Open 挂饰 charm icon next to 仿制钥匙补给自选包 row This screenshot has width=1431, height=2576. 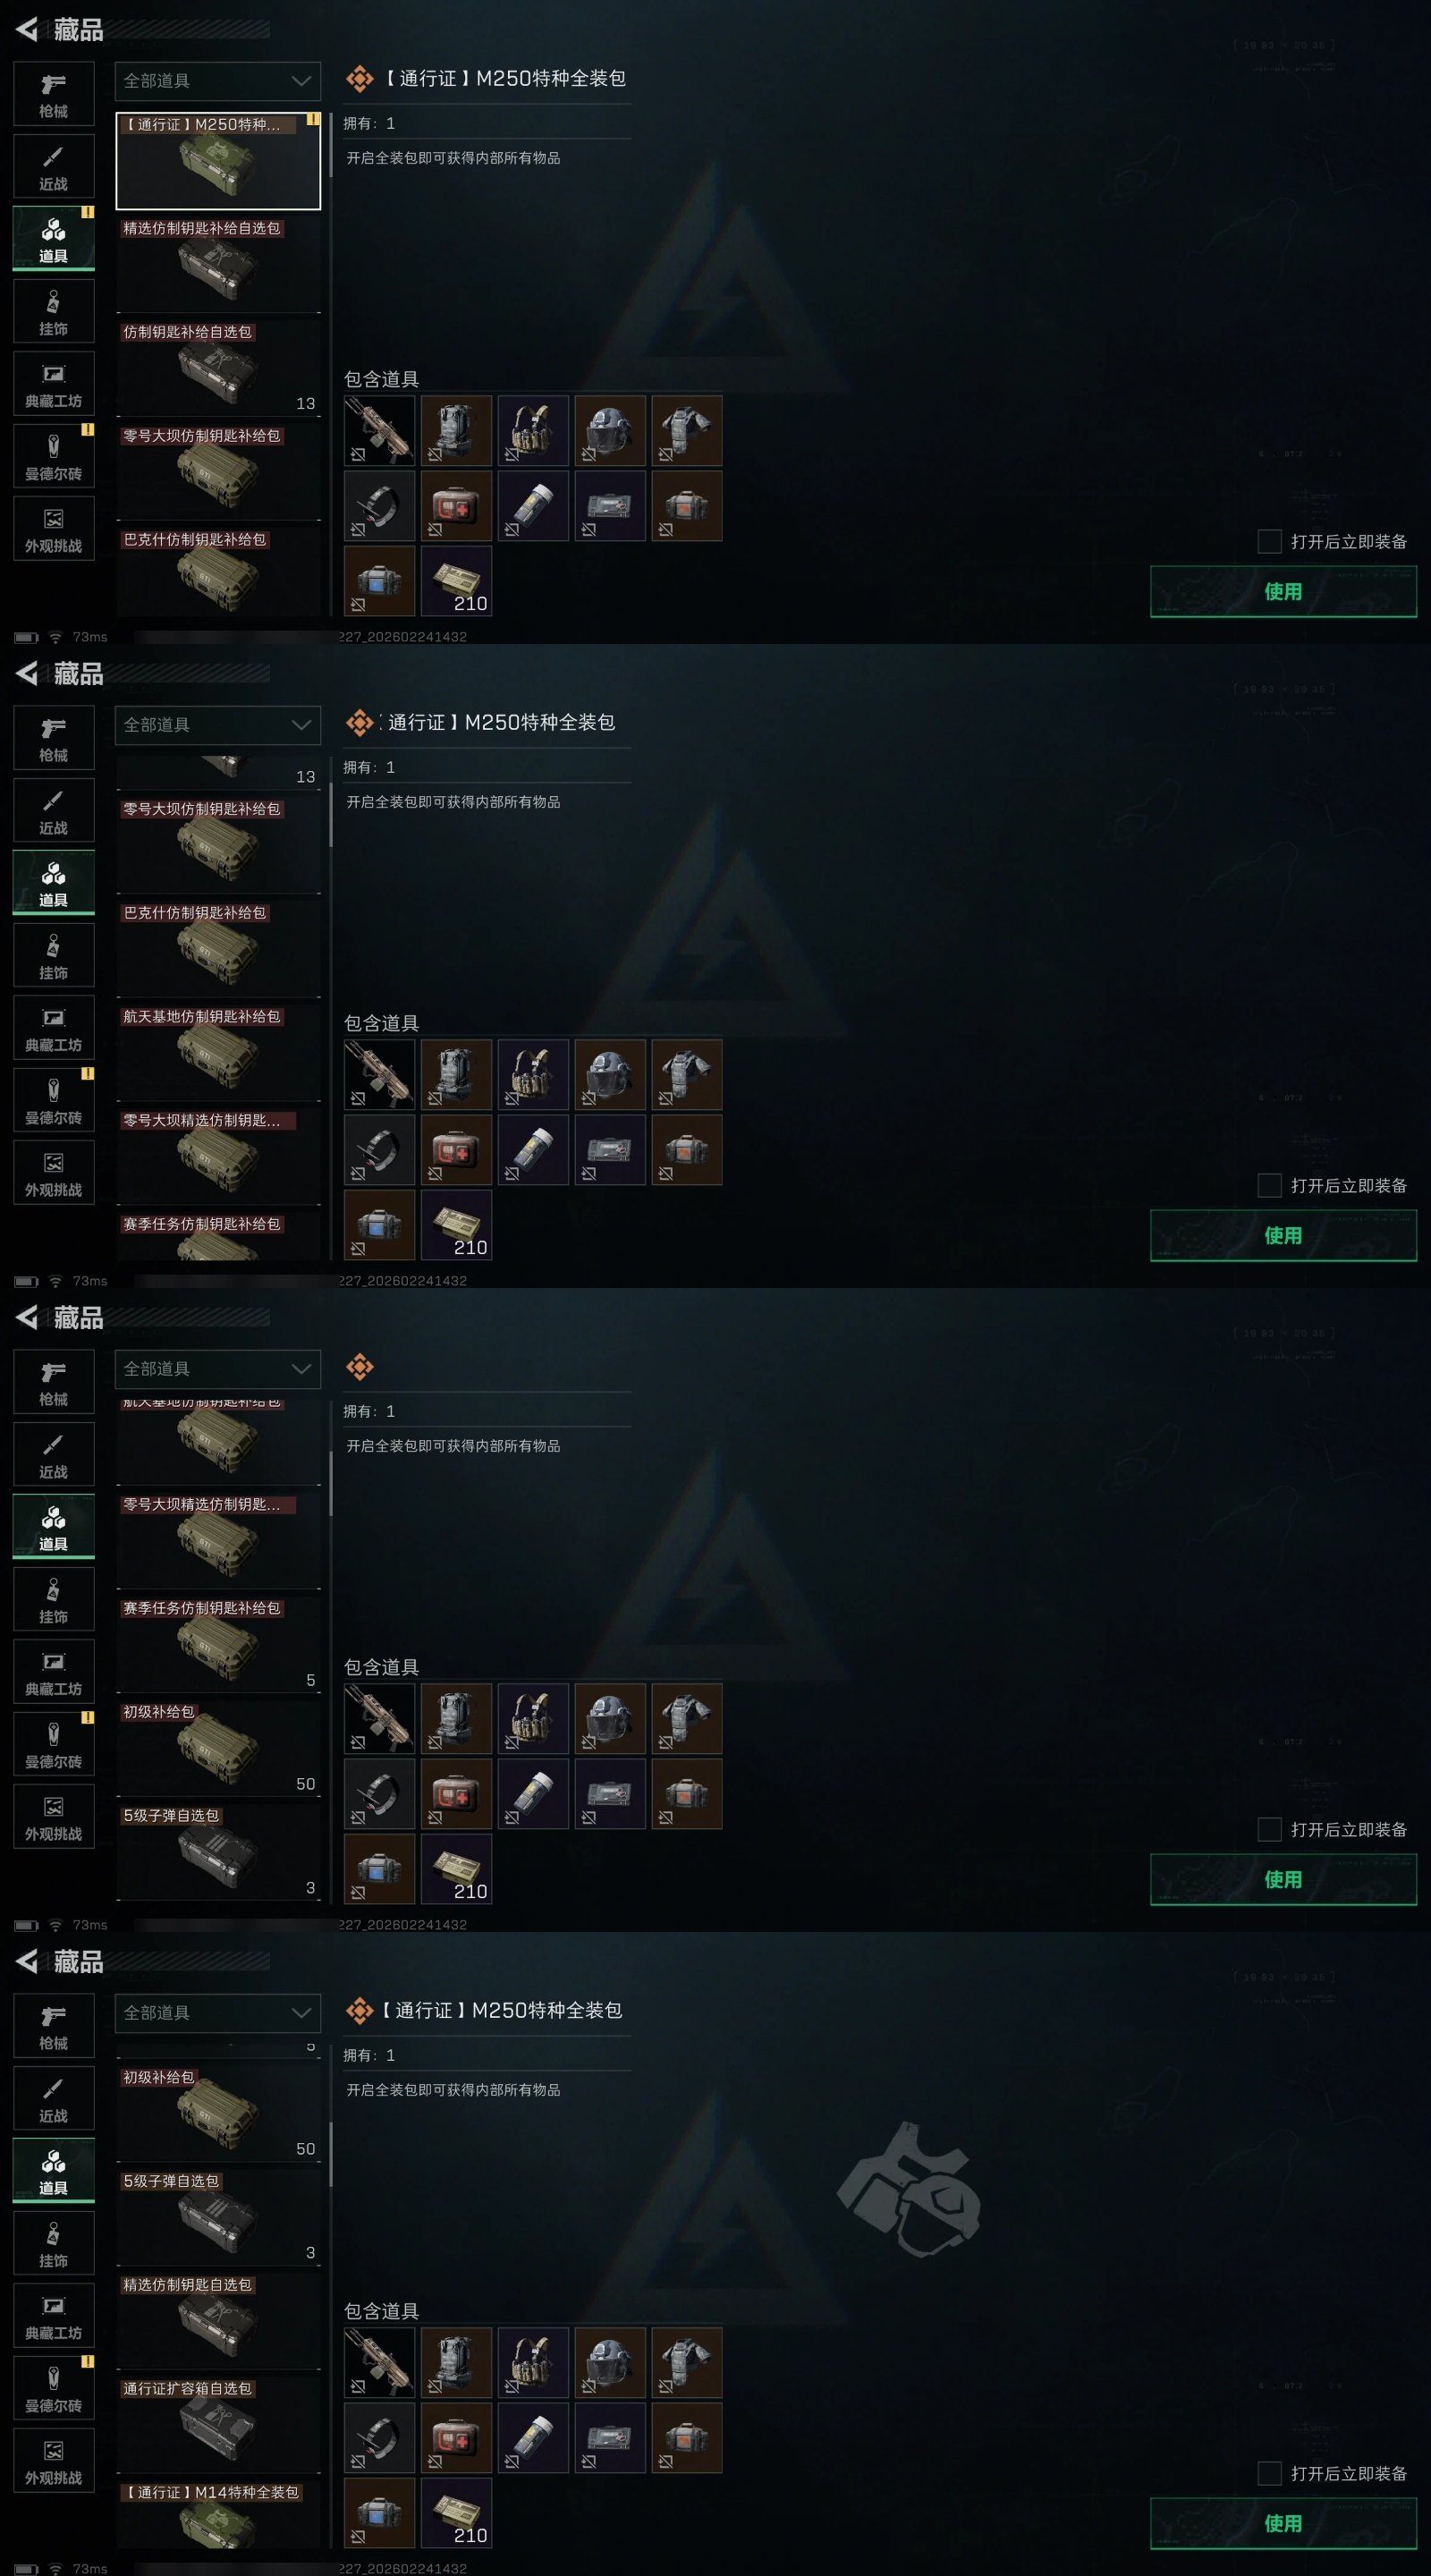coord(54,311)
